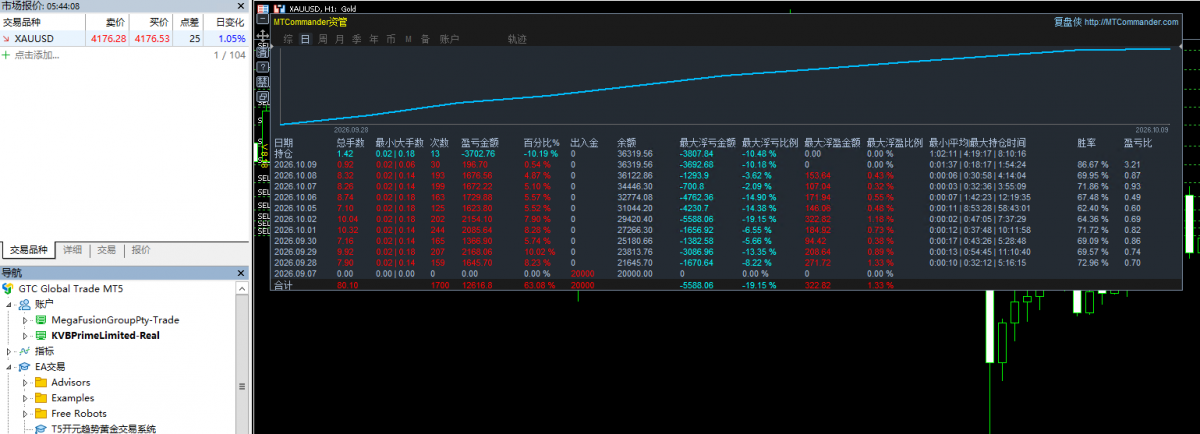Close the 导航 Navigator panel
Image resolution: width=1200 pixels, height=434 pixels.
tap(242, 272)
